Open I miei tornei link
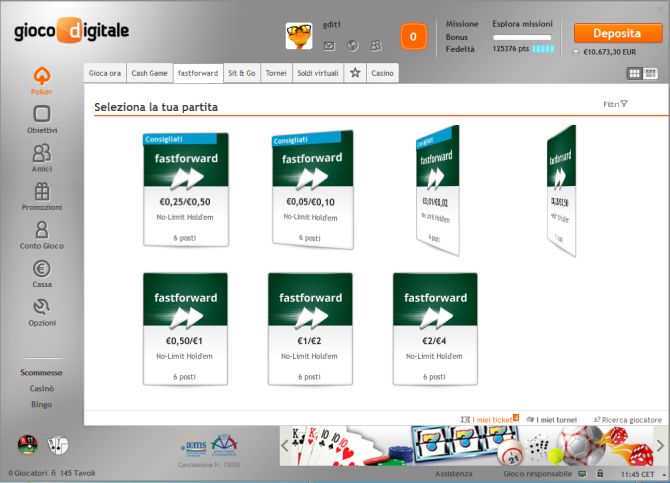The width and height of the screenshot is (670, 483). pos(552,420)
